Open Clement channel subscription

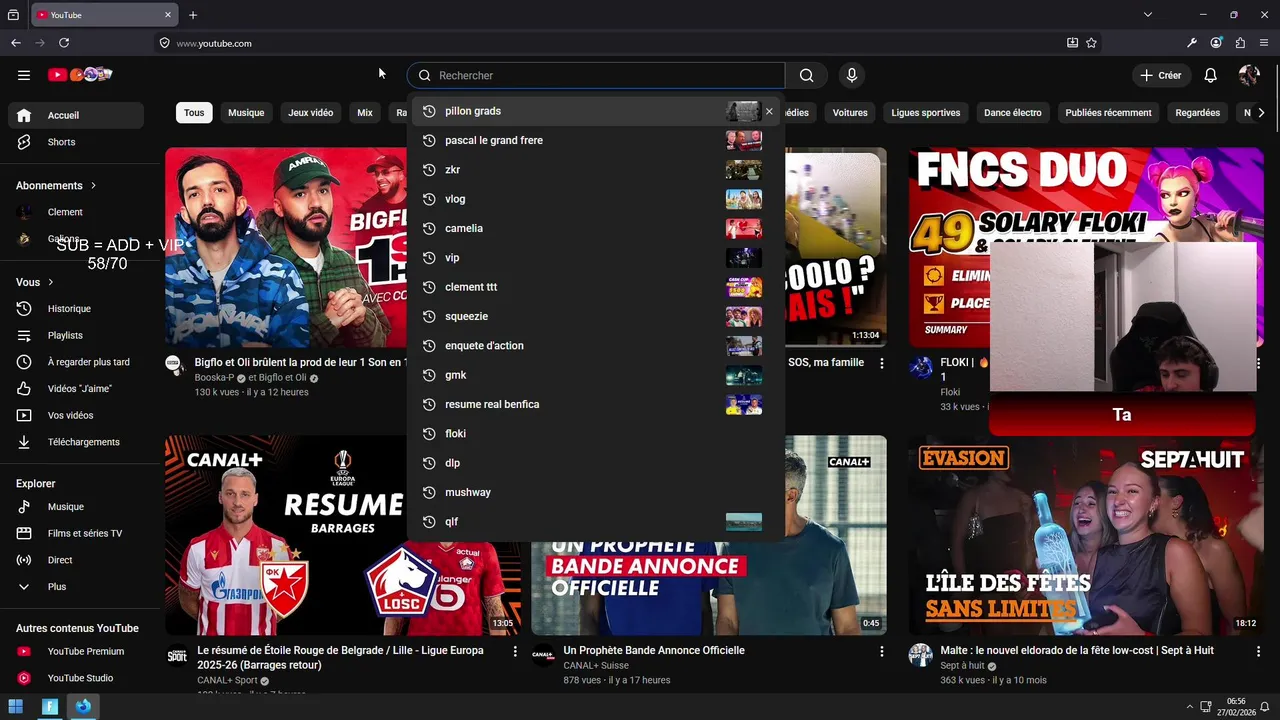click(x=76, y=212)
